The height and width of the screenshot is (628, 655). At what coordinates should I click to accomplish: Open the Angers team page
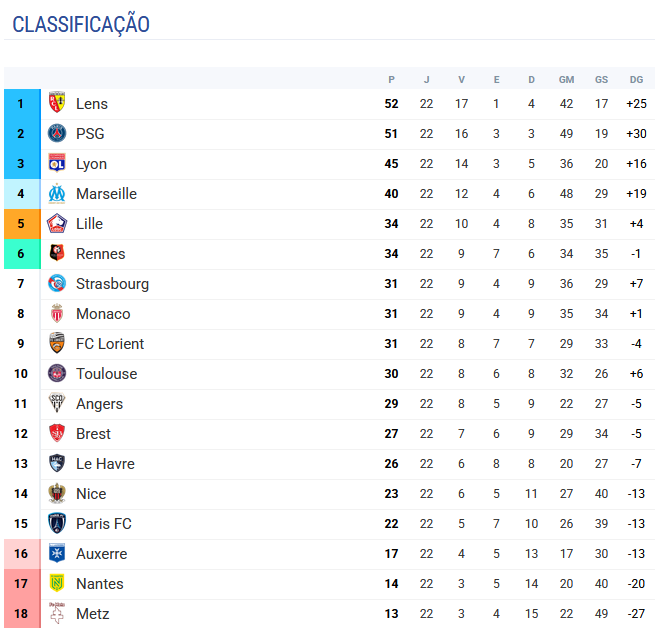(x=99, y=403)
